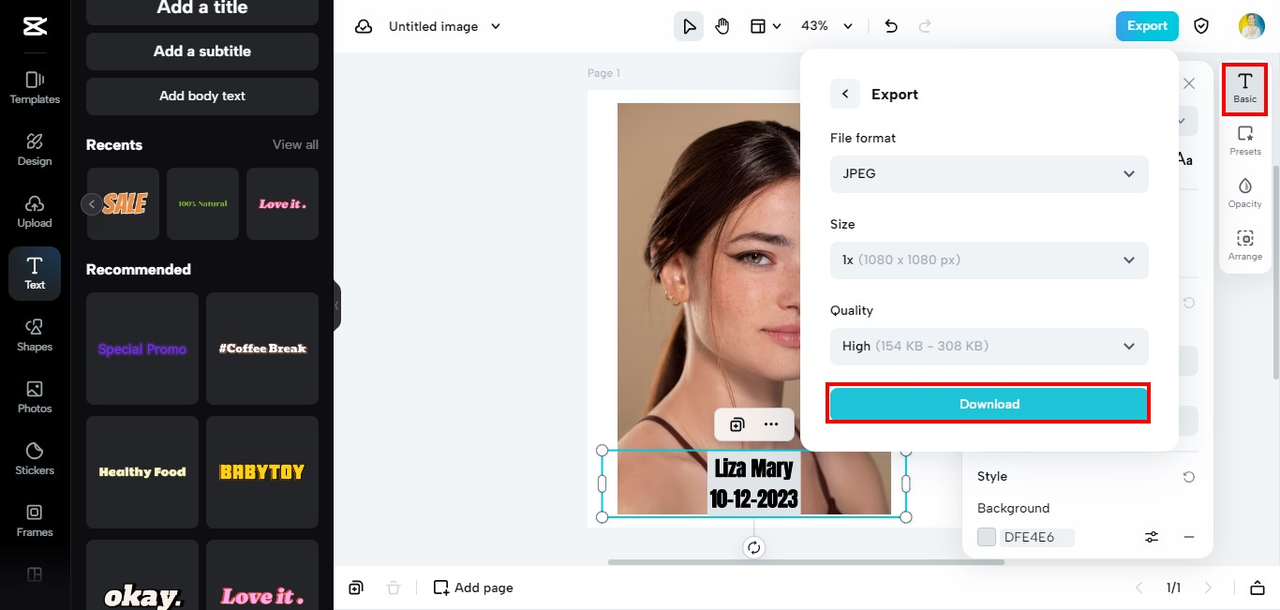1280x610 pixels.
Task: Open the Quality dropdown set to High
Action: pyautogui.click(x=988, y=346)
